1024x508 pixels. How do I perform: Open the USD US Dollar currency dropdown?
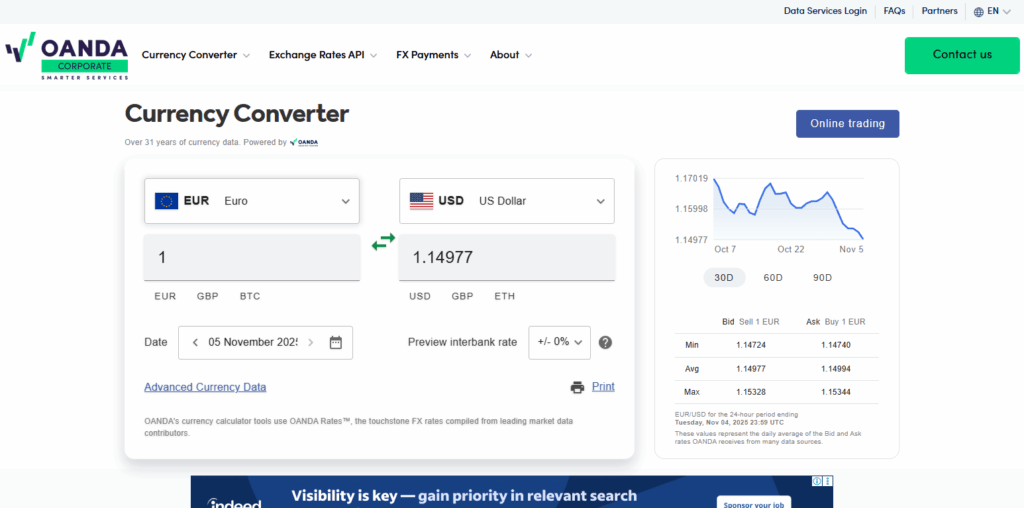pyautogui.click(x=507, y=201)
